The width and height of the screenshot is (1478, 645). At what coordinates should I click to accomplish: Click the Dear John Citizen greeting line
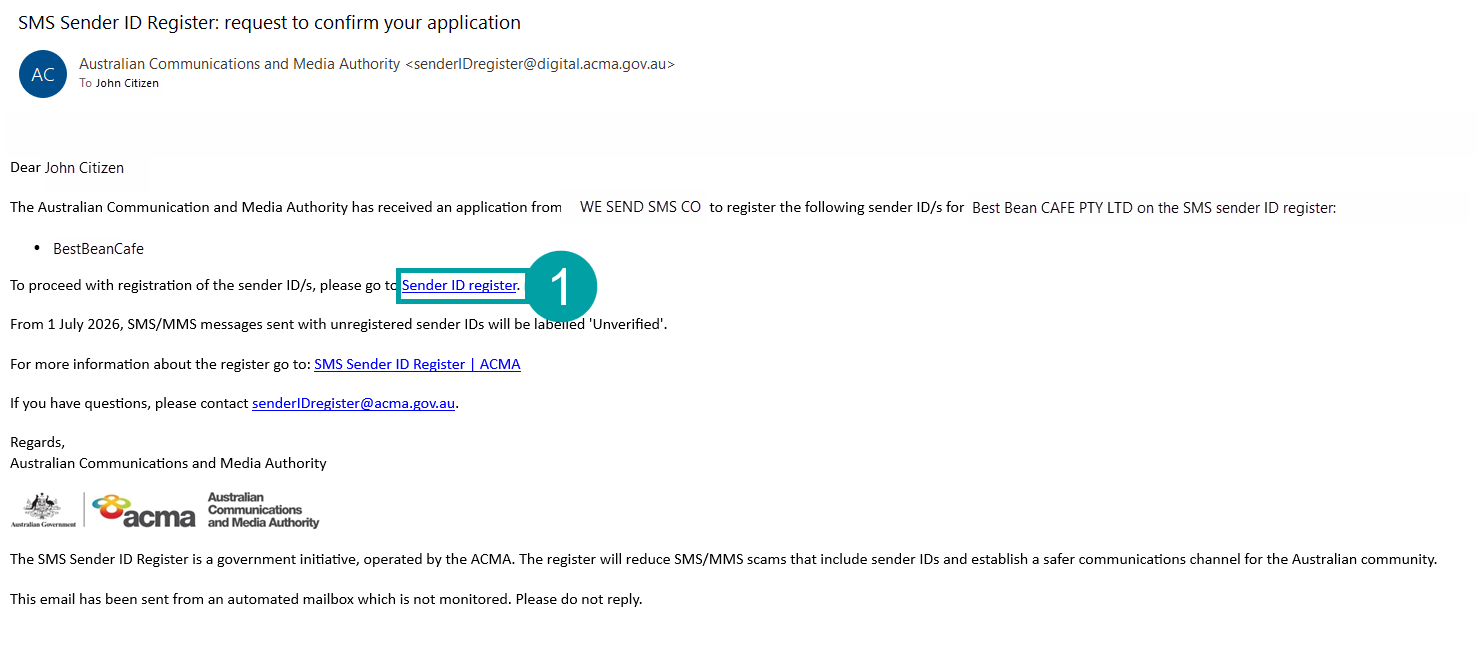click(x=66, y=167)
